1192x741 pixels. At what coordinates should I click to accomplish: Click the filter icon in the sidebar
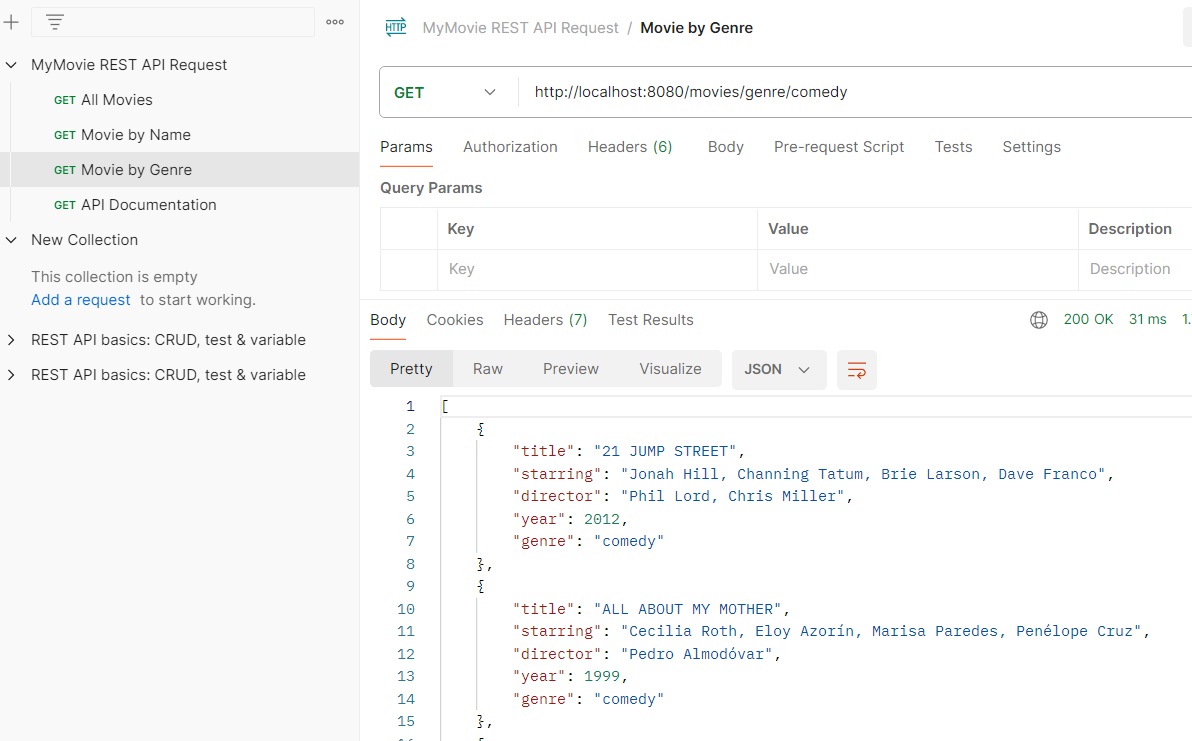coord(55,22)
